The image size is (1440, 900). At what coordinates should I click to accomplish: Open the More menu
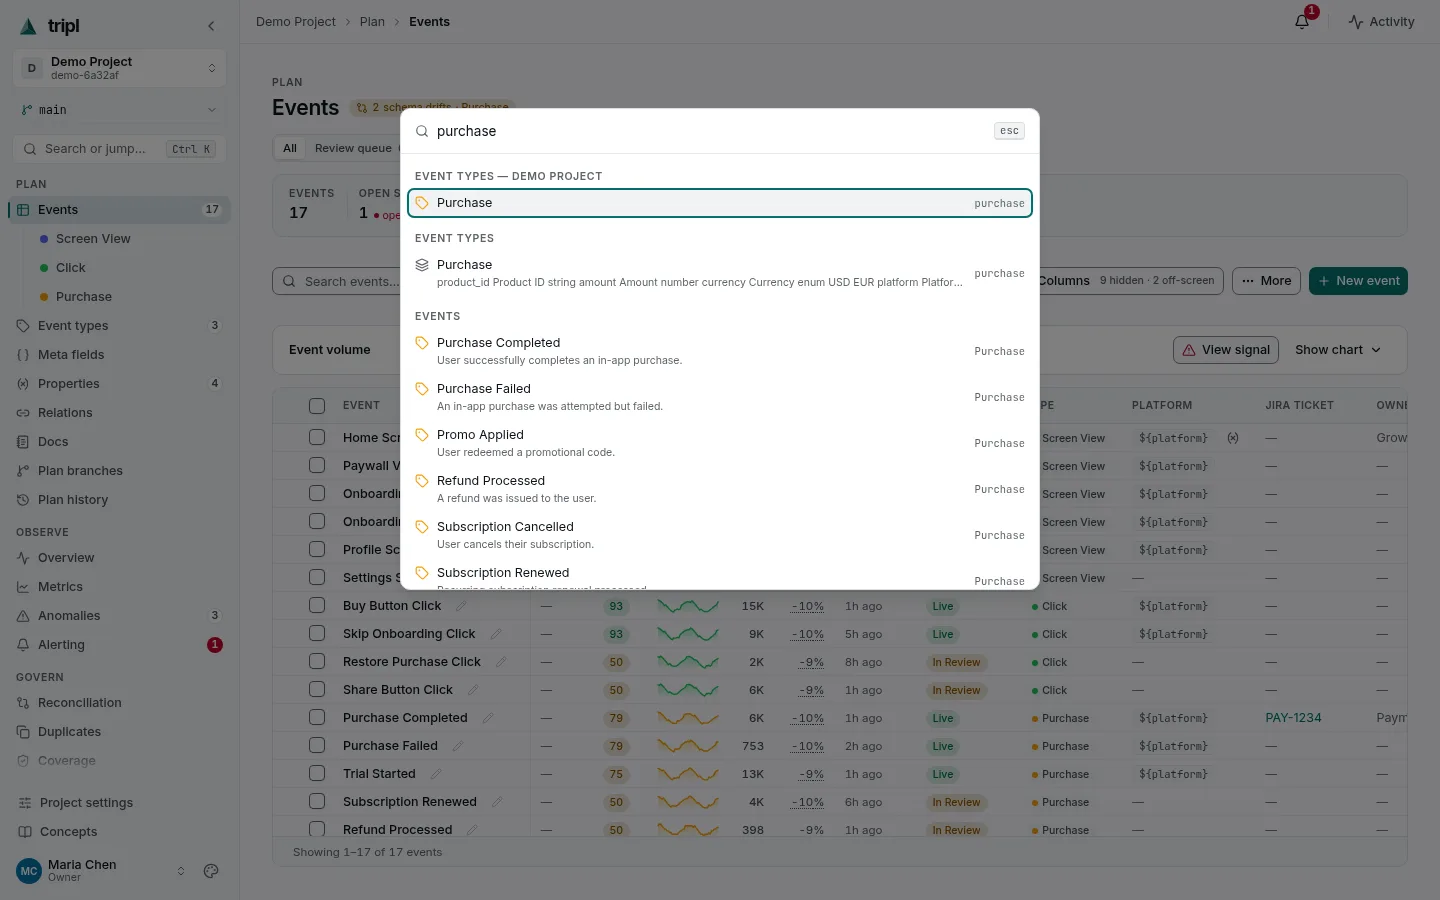click(x=1266, y=281)
